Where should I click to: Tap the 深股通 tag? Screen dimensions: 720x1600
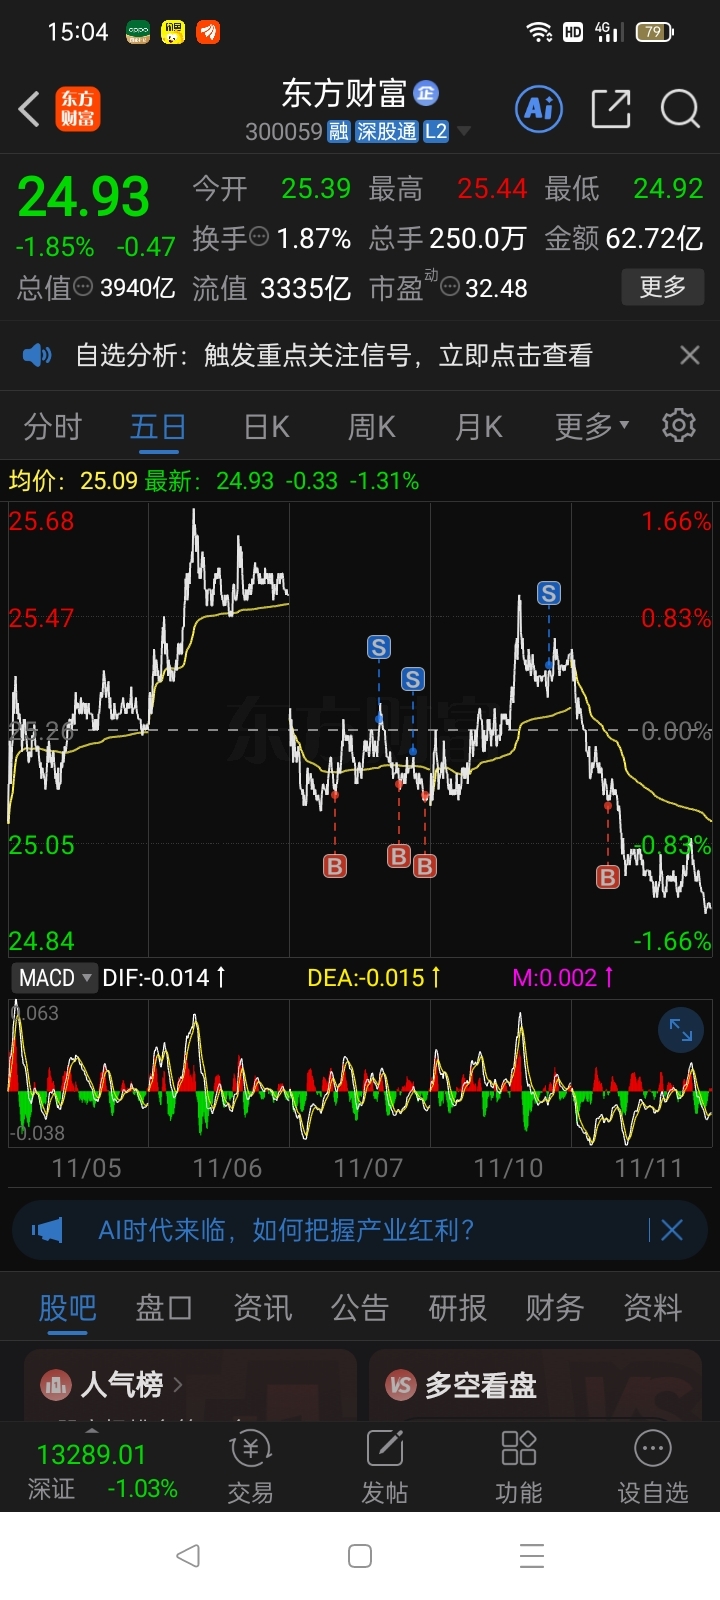(x=387, y=132)
